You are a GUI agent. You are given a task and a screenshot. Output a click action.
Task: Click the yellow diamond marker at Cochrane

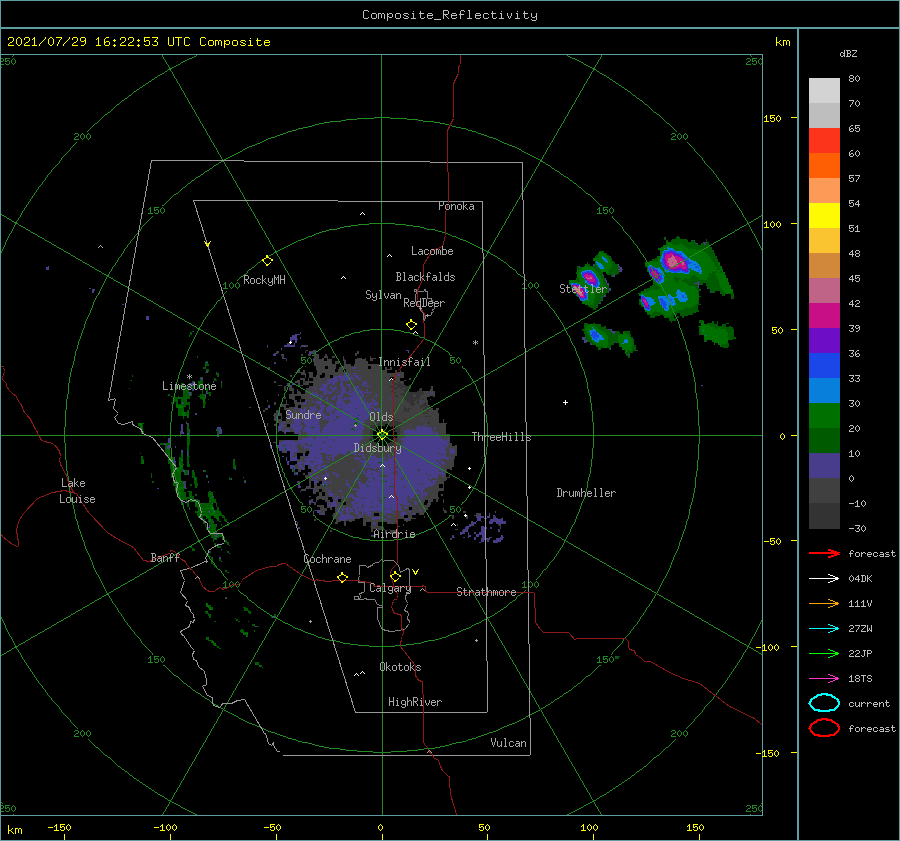click(343, 577)
